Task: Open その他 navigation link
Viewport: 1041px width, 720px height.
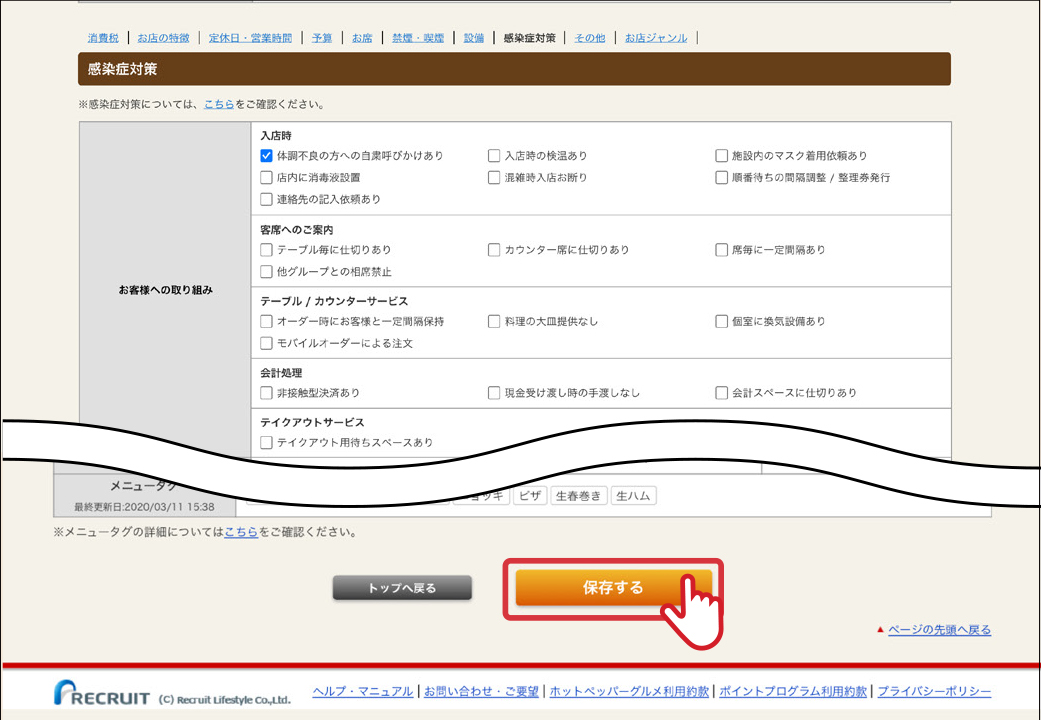Action: coord(590,38)
